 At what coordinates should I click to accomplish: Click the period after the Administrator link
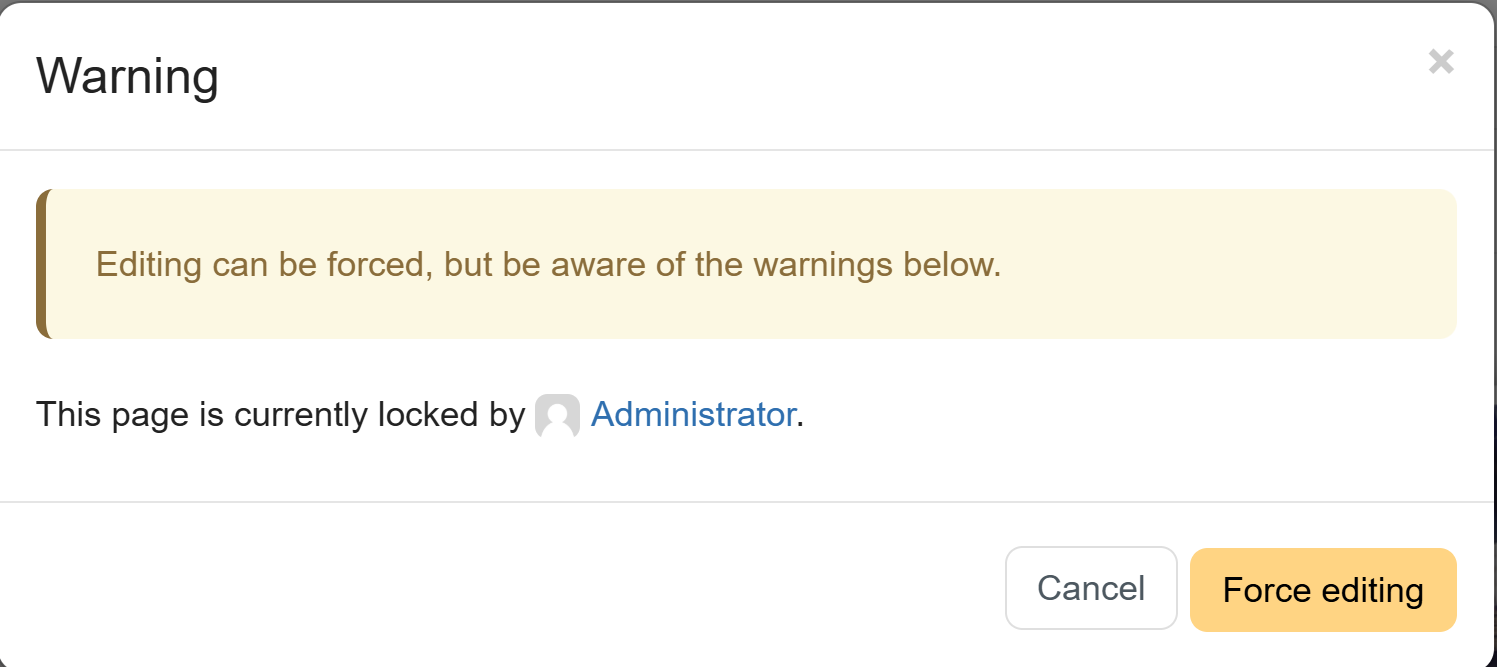pyautogui.click(x=801, y=416)
